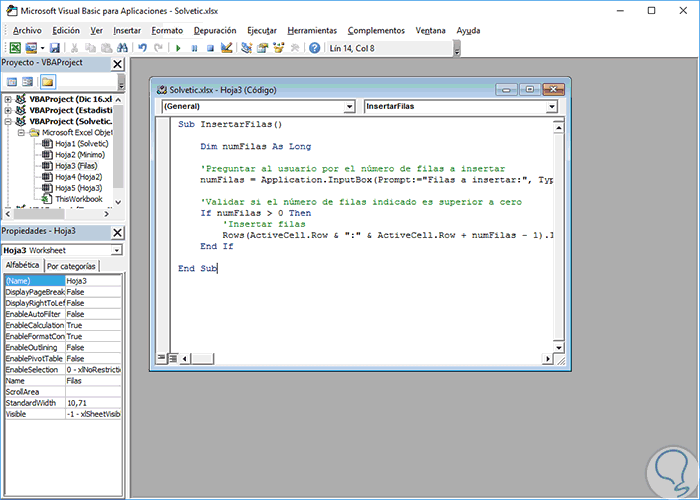The image size is (700, 500).
Task: Click the Undo arrow icon
Action: (143, 47)
